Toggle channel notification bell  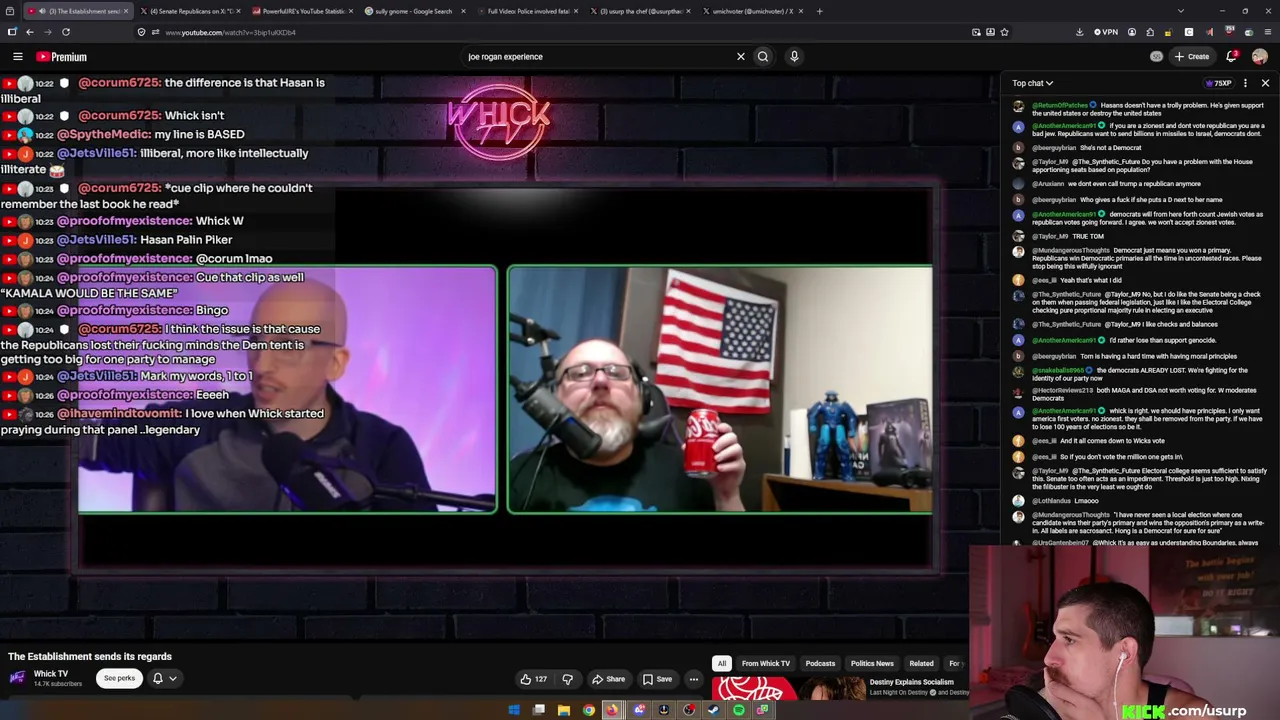[157, 679]
